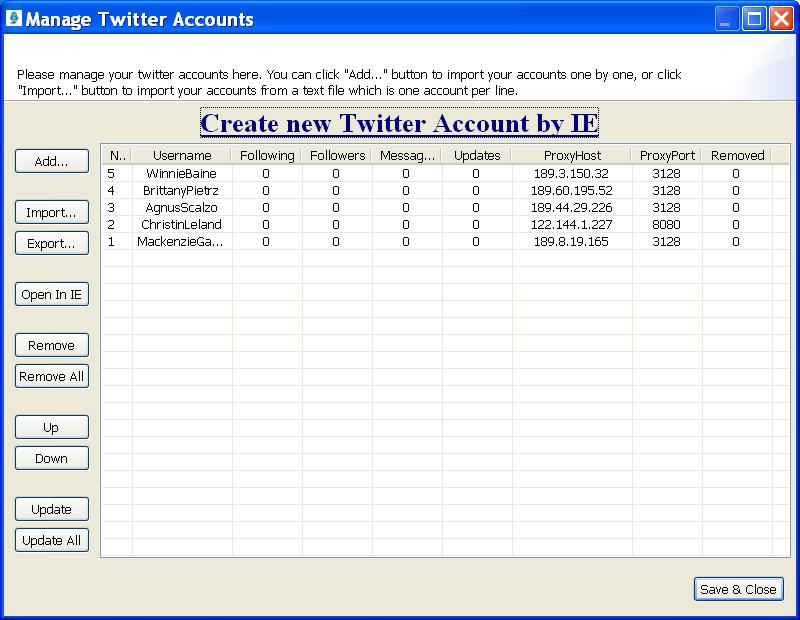Click proxy host 189.8.19.165

(571, 241)
